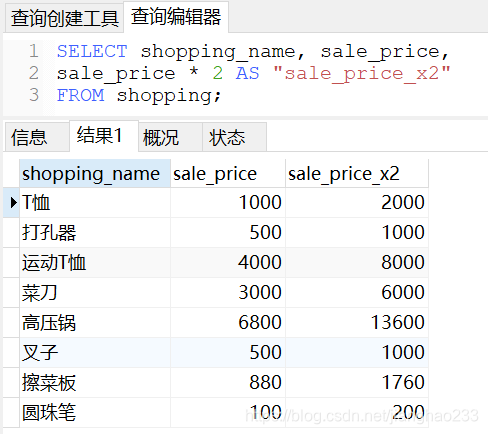
Task: Click the sale_price 3000 cell
Action: (x=228, y=292)
